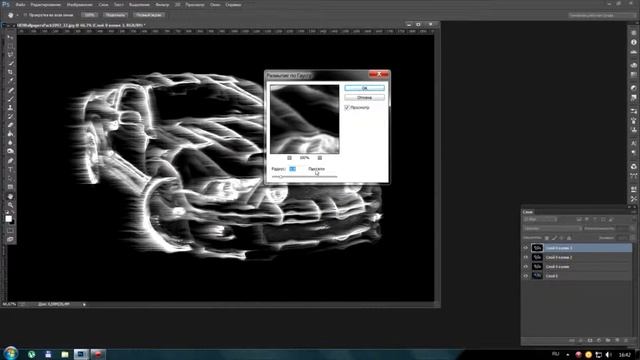The height and width of the screenshot is (360, 640).
Task: Open the Окно menu
Action: [215, 4]
